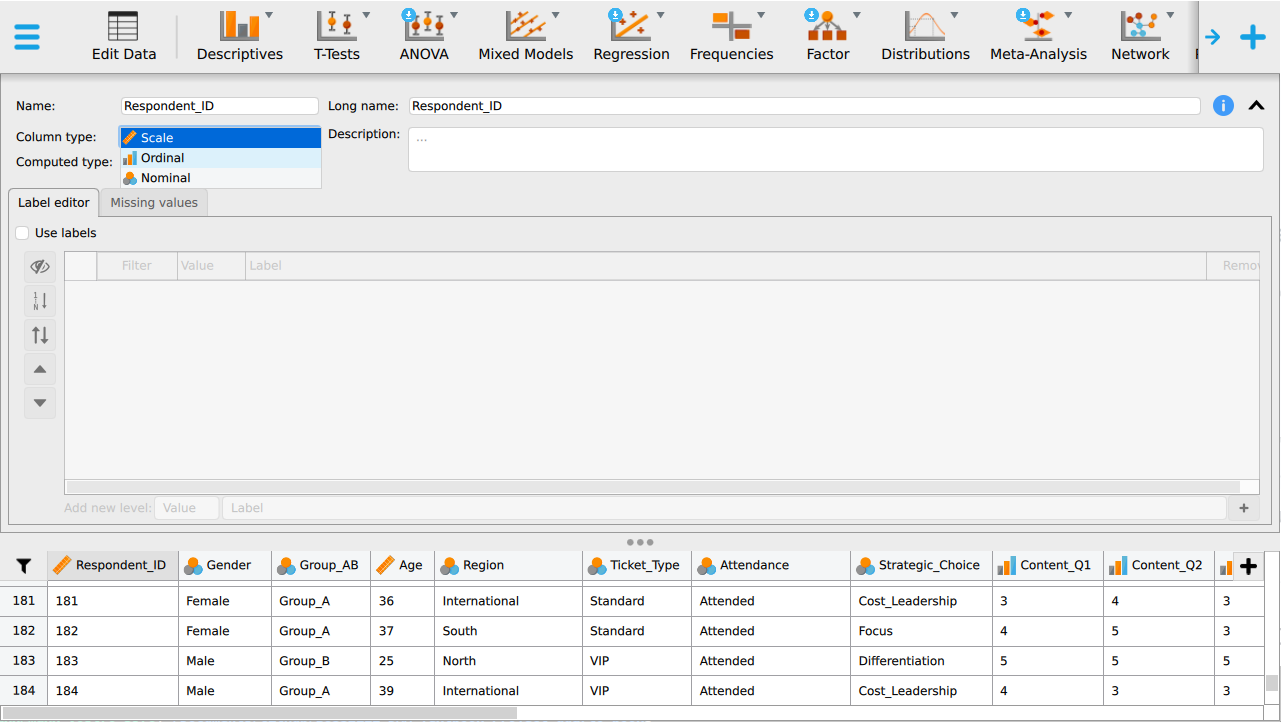Open the Distributions module
The width and height of the screenshot is (1281, 722).
pyautogui.click(x=925, y=37)
